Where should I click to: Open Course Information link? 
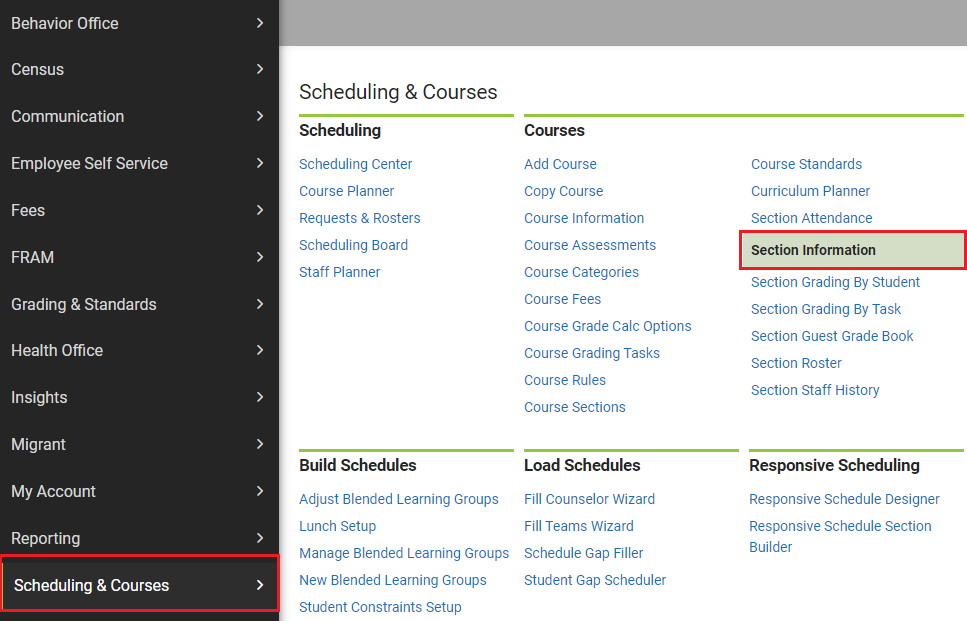click(584, 218)
